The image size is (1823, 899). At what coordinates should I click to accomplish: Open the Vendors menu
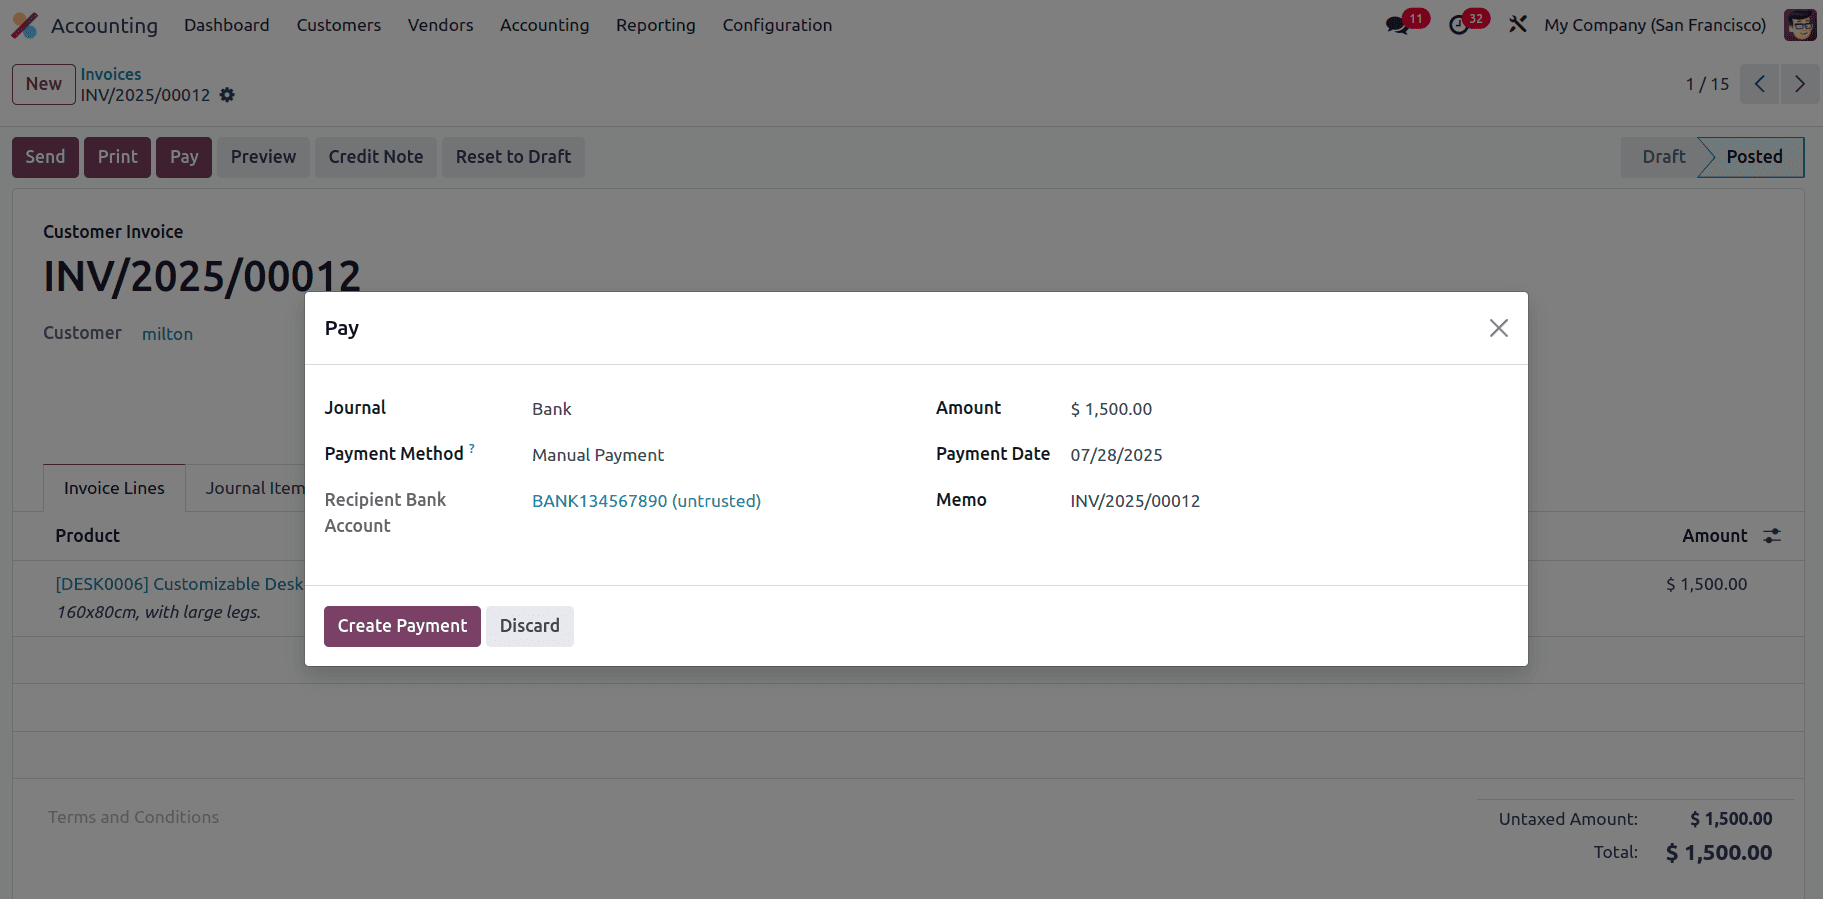pyautogui.click(x=440, y=25)
